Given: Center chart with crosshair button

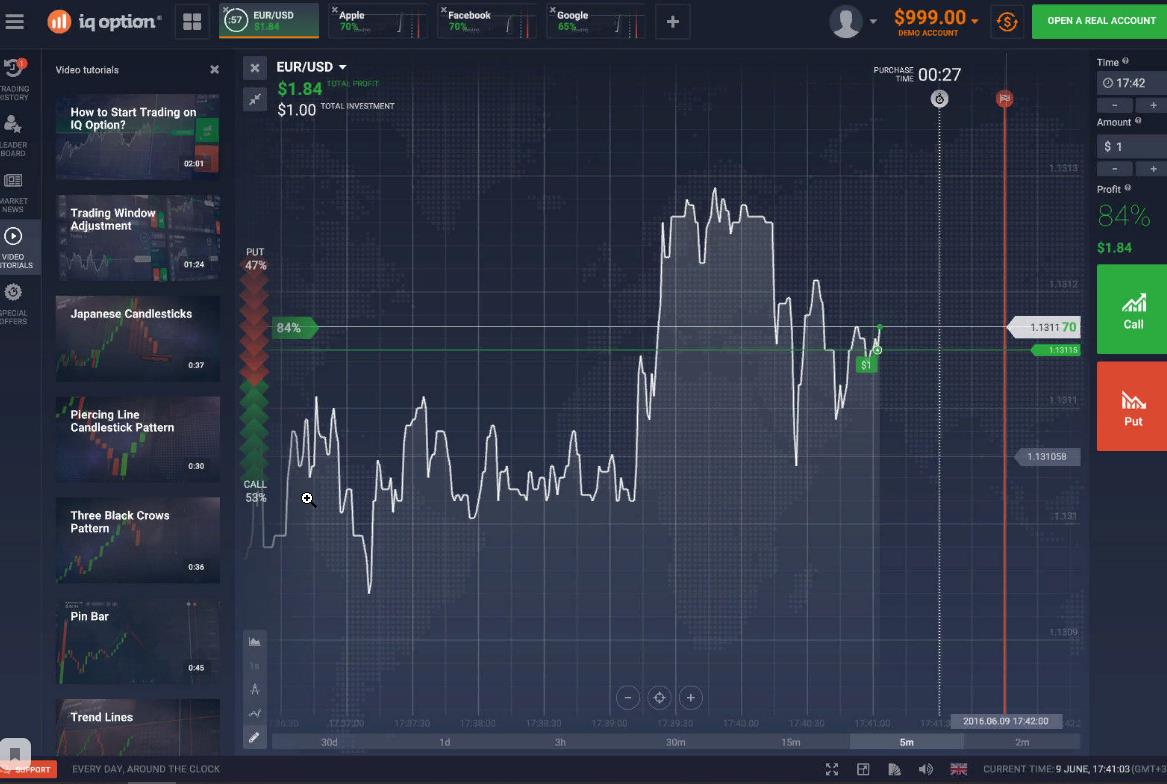Looking at the screenshot, I should click(x=659, y=698).
